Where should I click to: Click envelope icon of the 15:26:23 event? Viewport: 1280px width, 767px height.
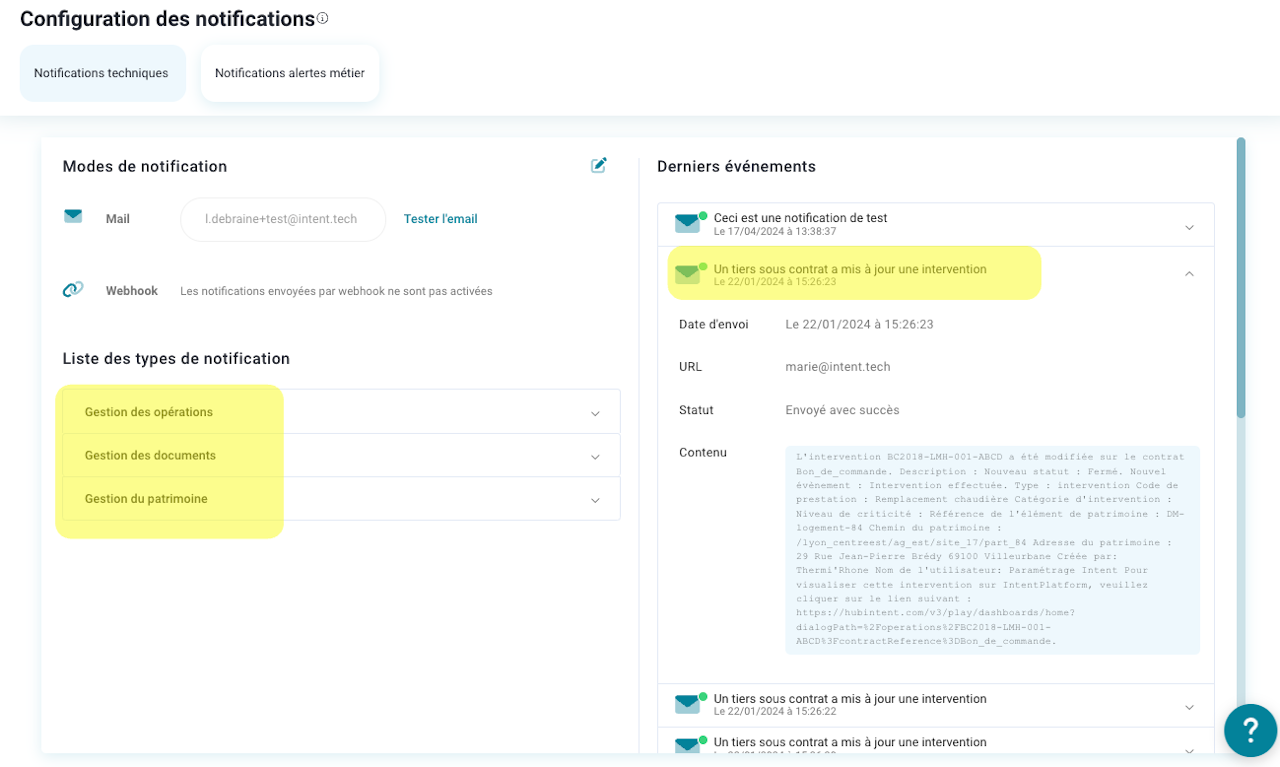click(x=688, y=273)
